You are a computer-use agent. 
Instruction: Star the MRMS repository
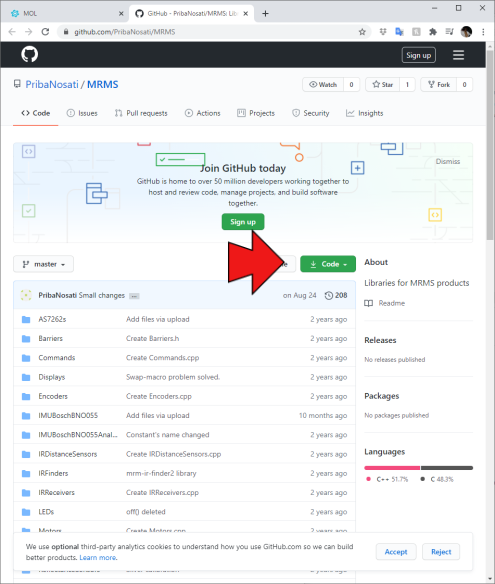pyautogui.click(x=383, y=85)
